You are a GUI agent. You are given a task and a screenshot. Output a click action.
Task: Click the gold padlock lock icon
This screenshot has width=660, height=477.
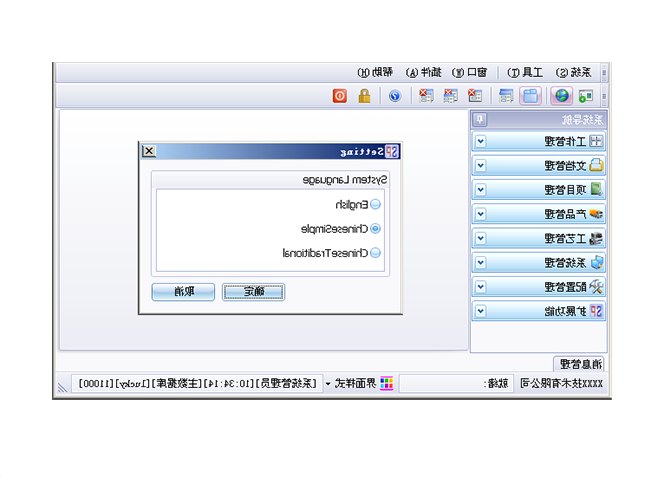point(365,96)
